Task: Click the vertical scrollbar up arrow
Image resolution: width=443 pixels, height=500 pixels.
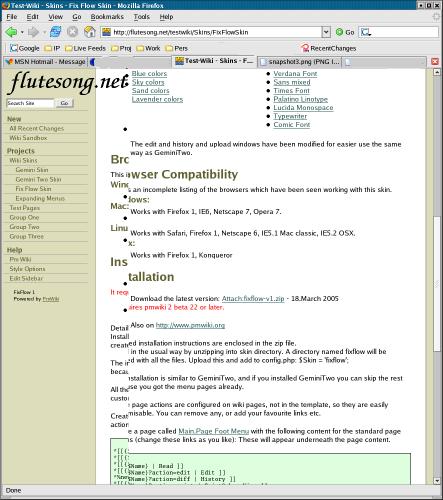Action: (x=437, y=72)
